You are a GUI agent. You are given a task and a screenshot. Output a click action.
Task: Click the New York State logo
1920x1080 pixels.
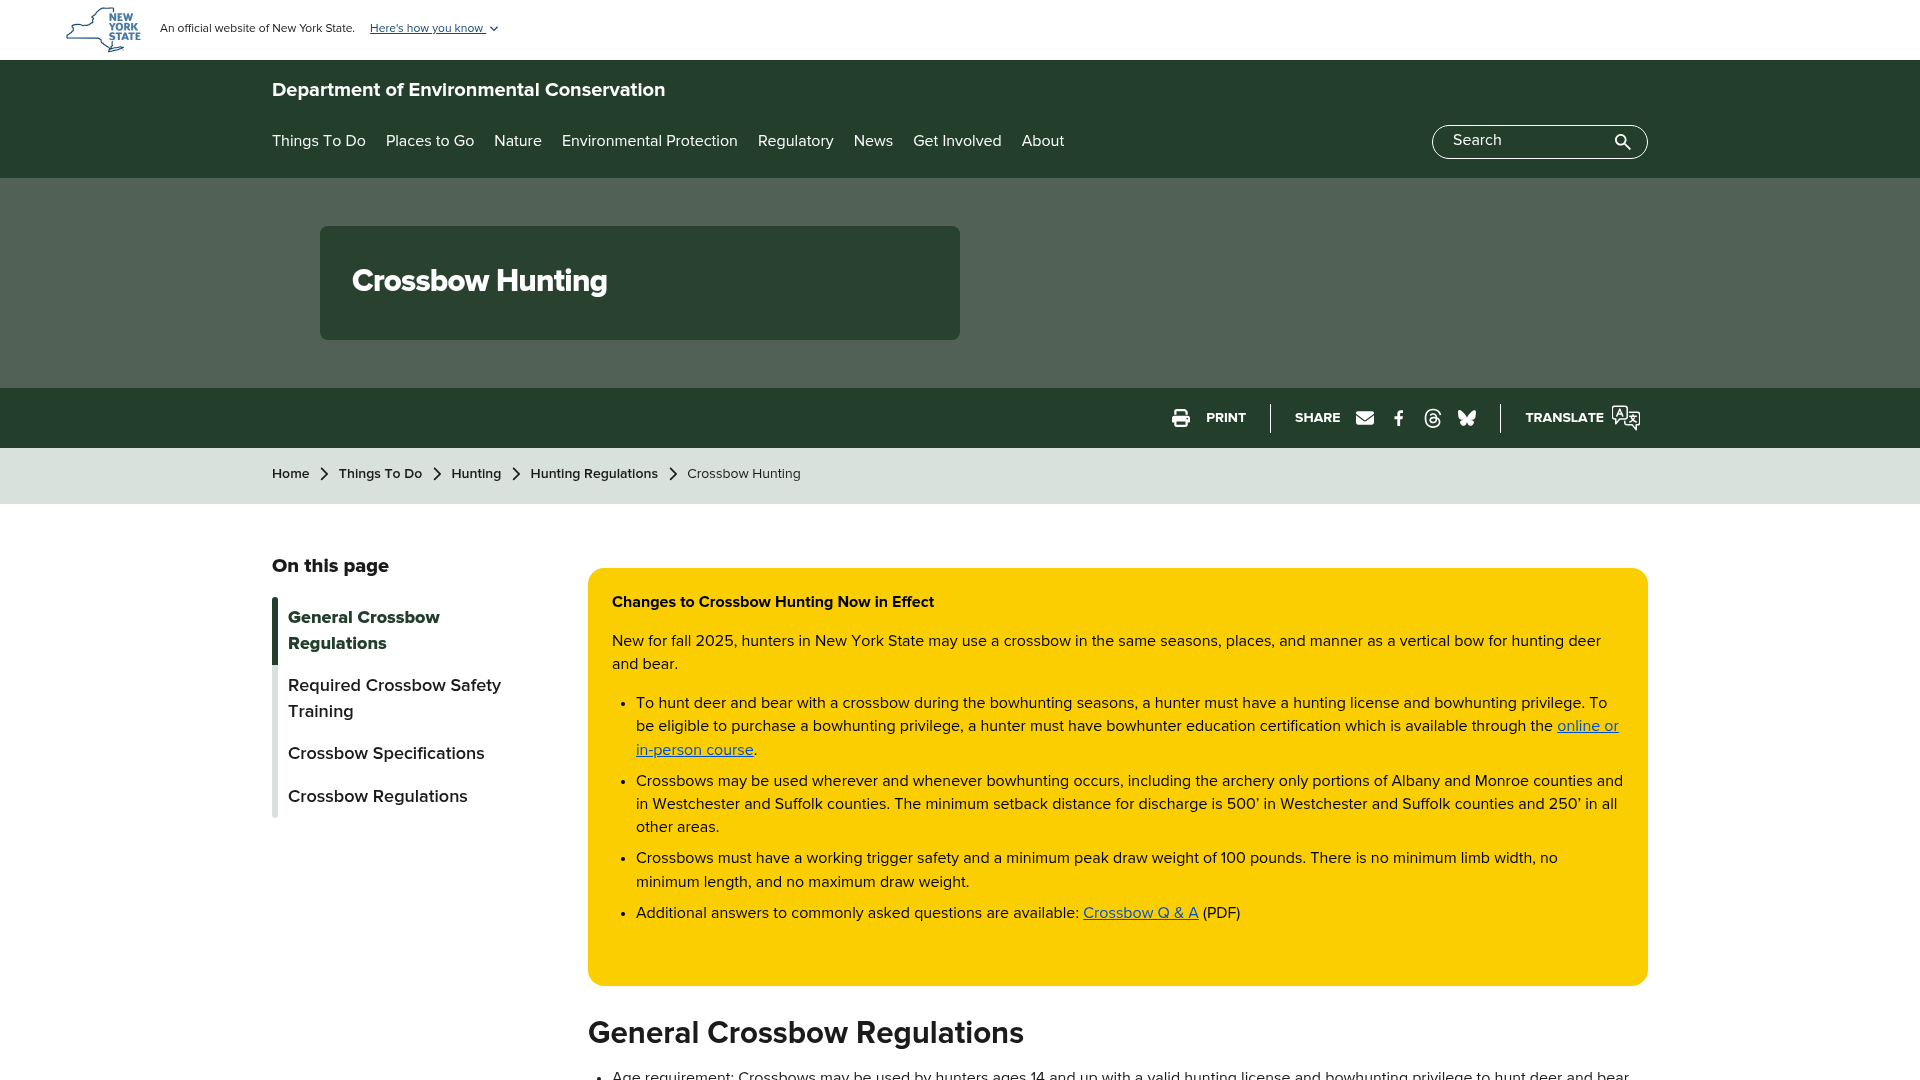[103, 30]
